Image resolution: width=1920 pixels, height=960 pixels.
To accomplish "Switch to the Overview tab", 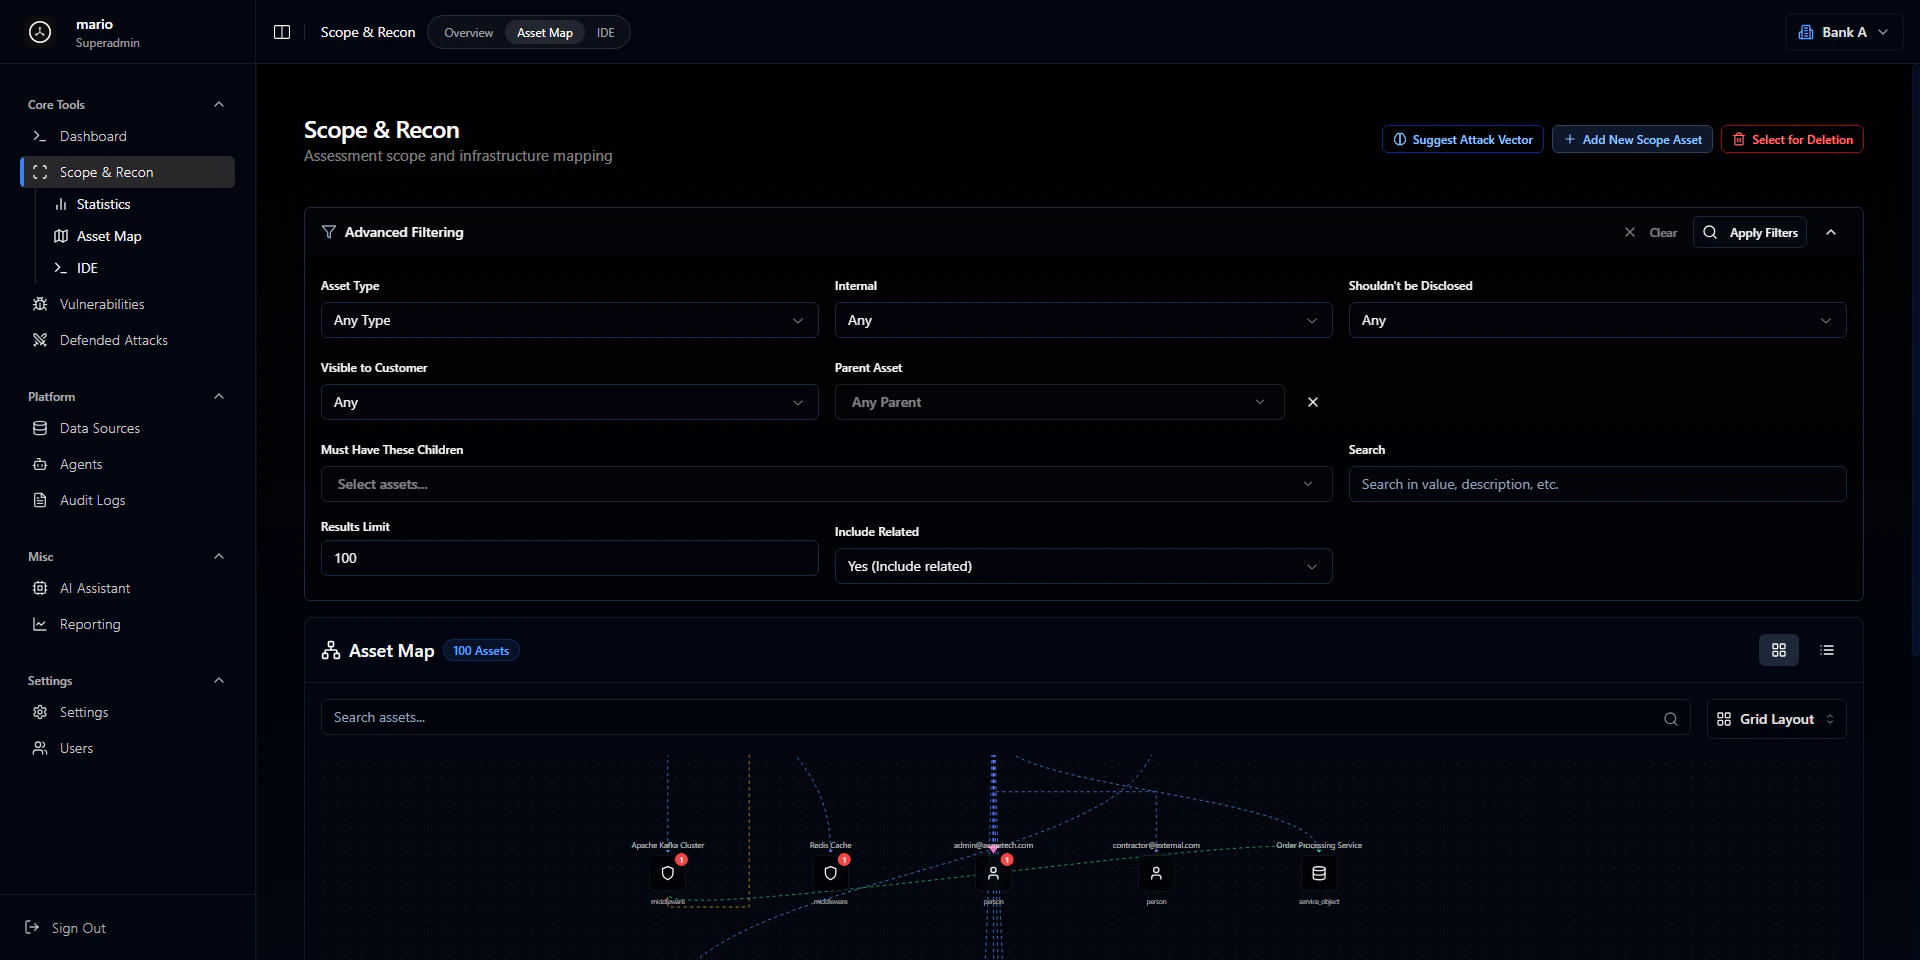I will 468,32.
